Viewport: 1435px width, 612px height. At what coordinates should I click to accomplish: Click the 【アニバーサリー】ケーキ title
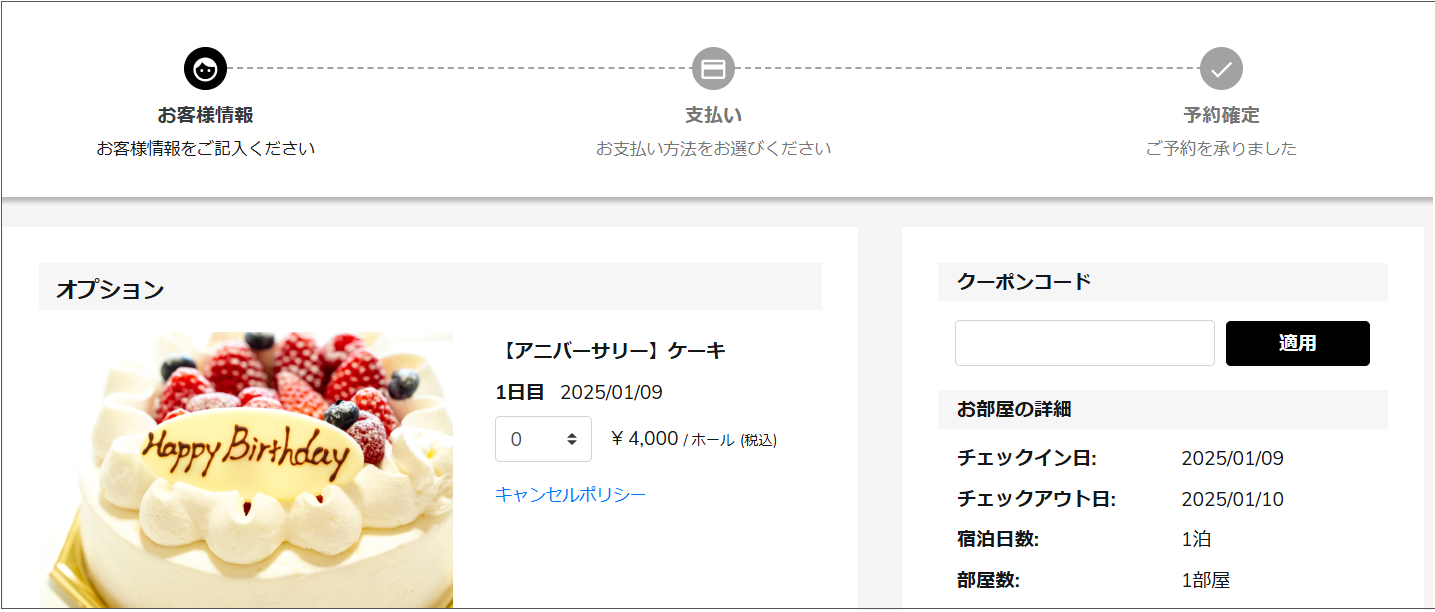(x=610, y=350)
